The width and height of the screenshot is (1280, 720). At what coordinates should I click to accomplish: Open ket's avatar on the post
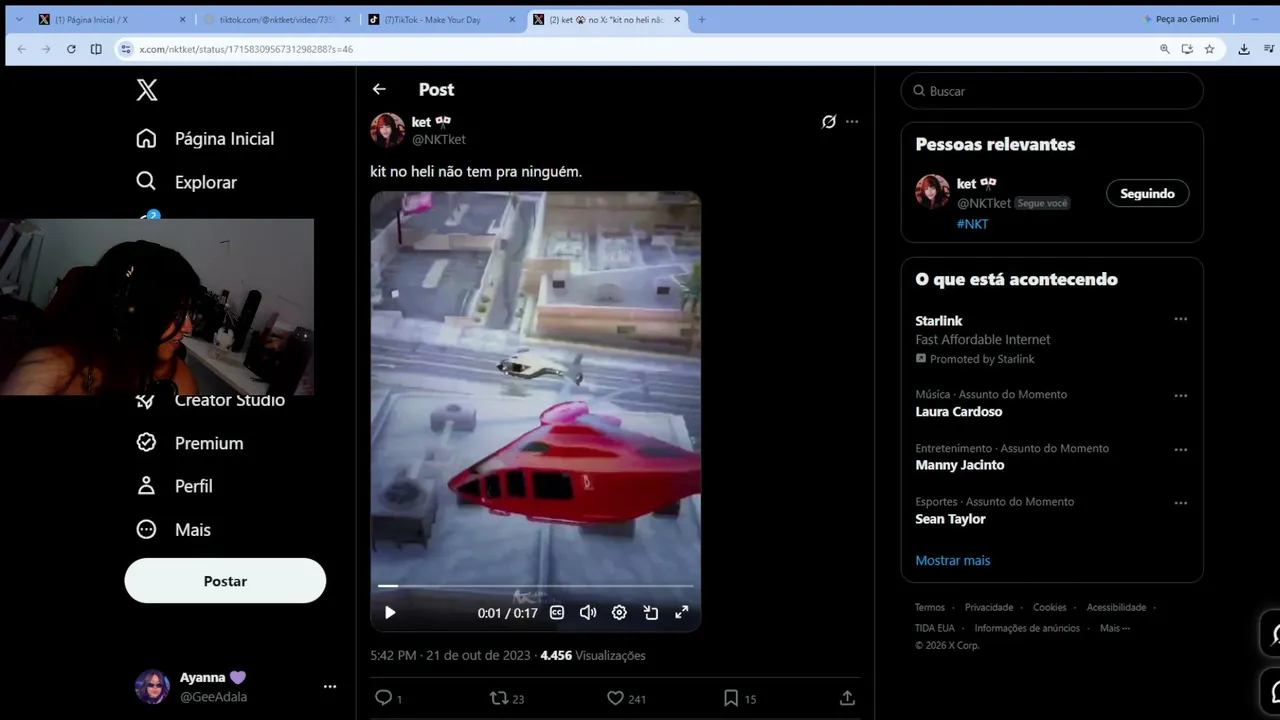[x=388, y=130]
